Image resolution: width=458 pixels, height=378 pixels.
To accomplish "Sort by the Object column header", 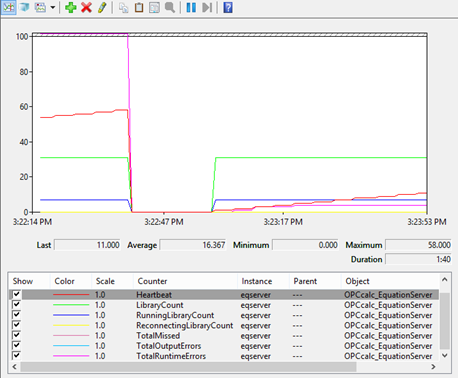I will click(390, 281).
